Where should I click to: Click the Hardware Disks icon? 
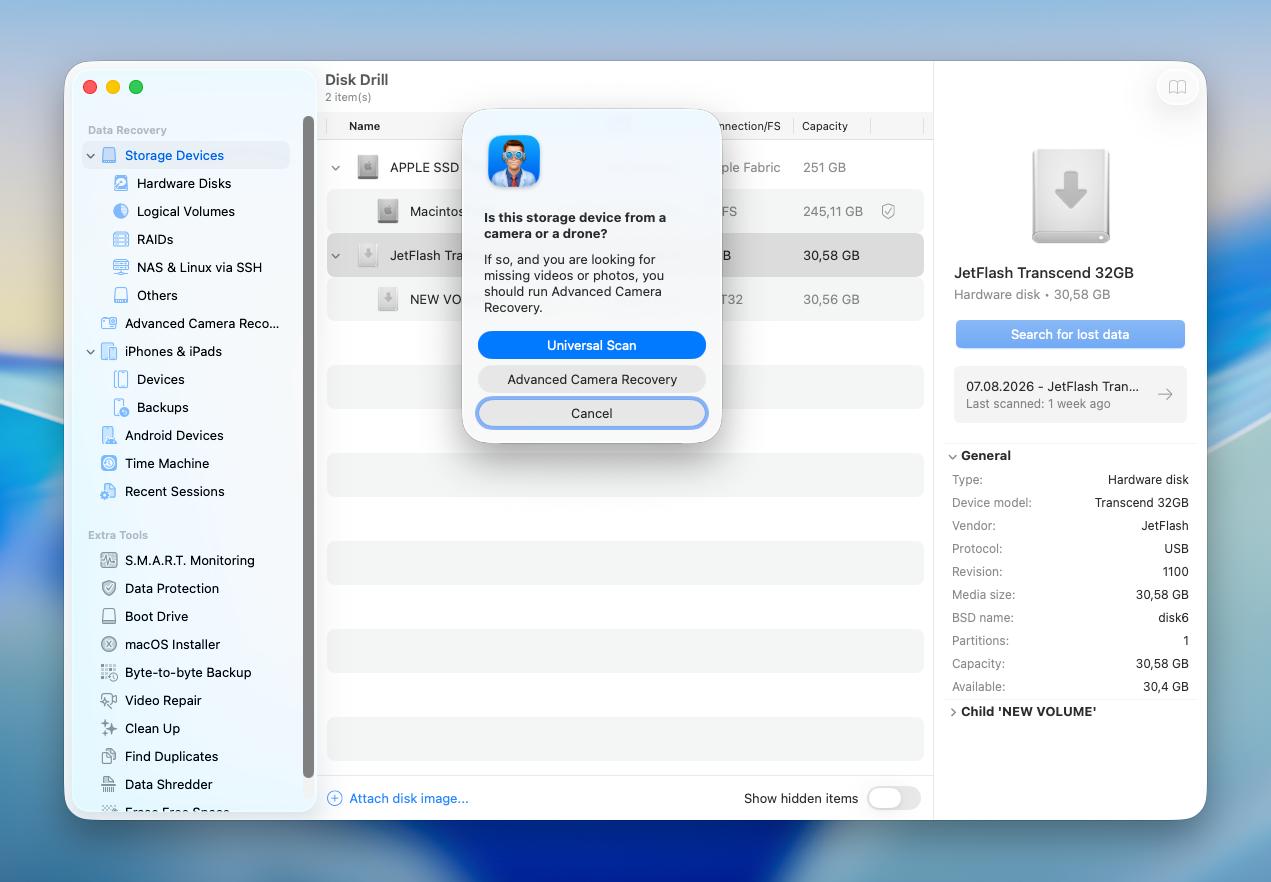pyautogui.click(x=121, y=183)
